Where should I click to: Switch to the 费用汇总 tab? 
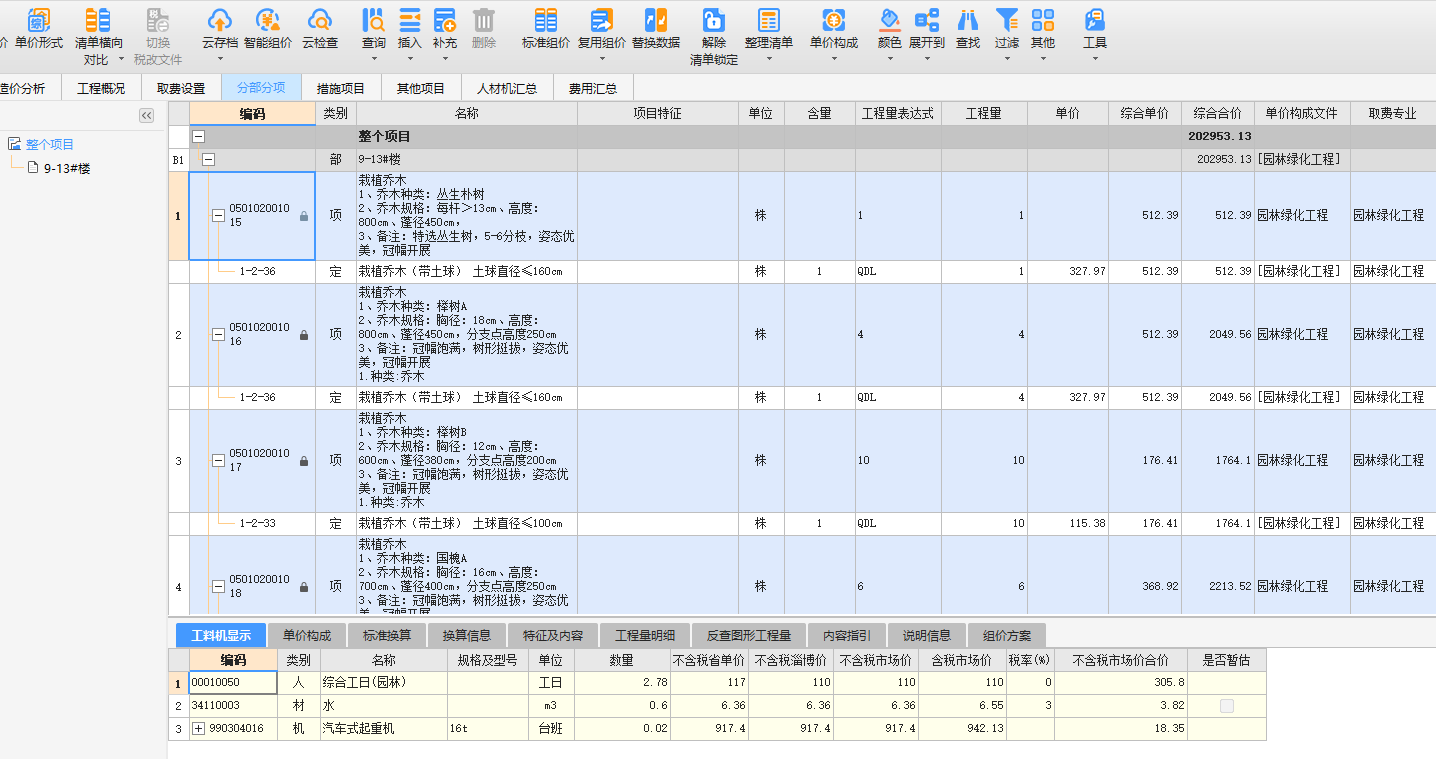[593, 88]
